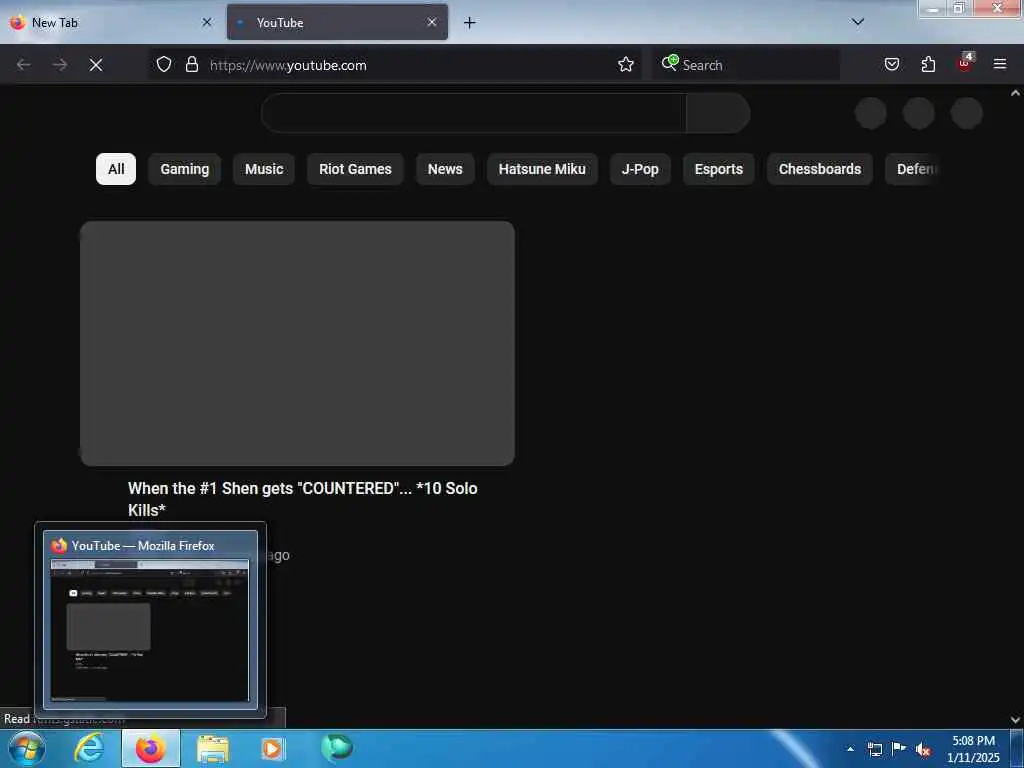Click the Firefox taskbar icon
1024x768 pixels.
(x=151, y=748)
